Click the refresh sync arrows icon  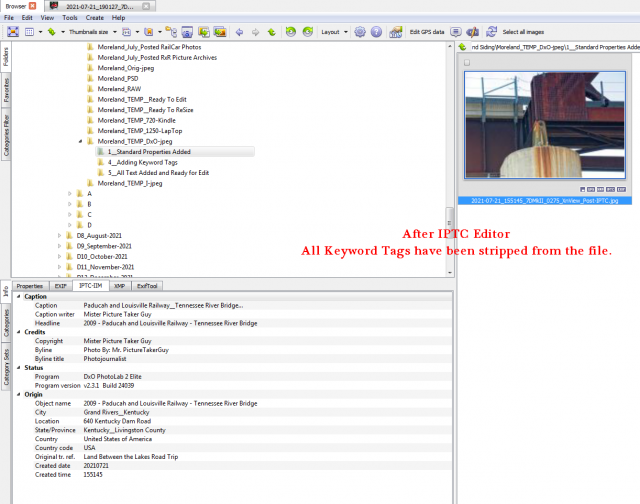492,32
